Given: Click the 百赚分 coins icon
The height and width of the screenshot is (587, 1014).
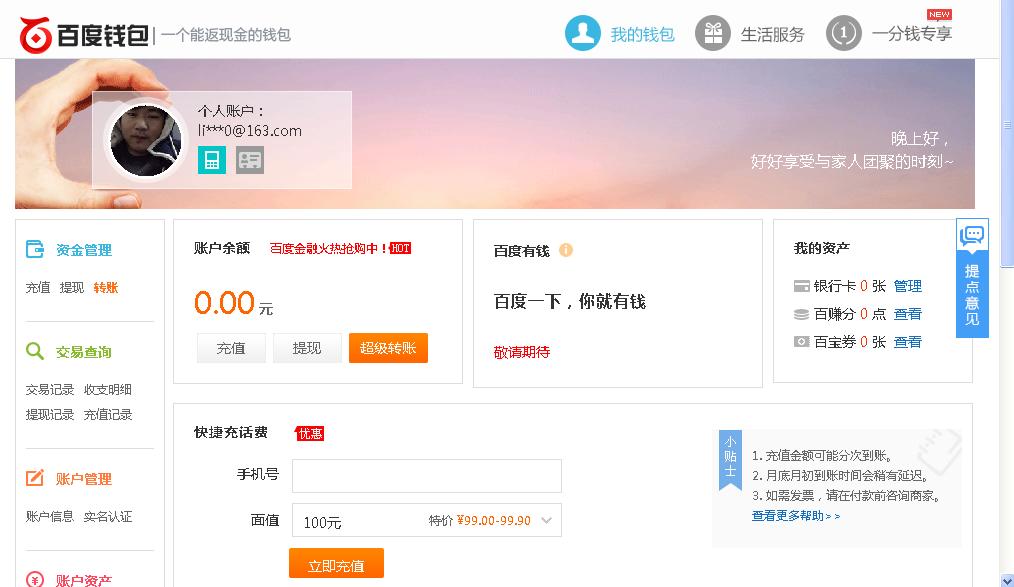Looking at the screenshot, I should [801, 314].
